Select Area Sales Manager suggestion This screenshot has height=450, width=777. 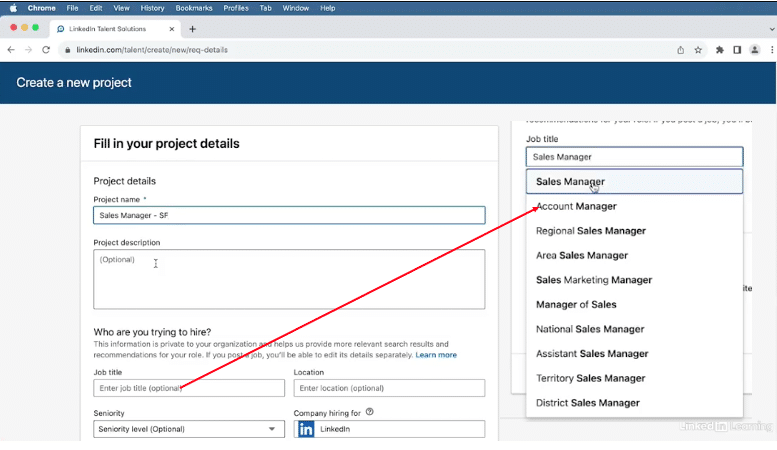tap(634, 255)
